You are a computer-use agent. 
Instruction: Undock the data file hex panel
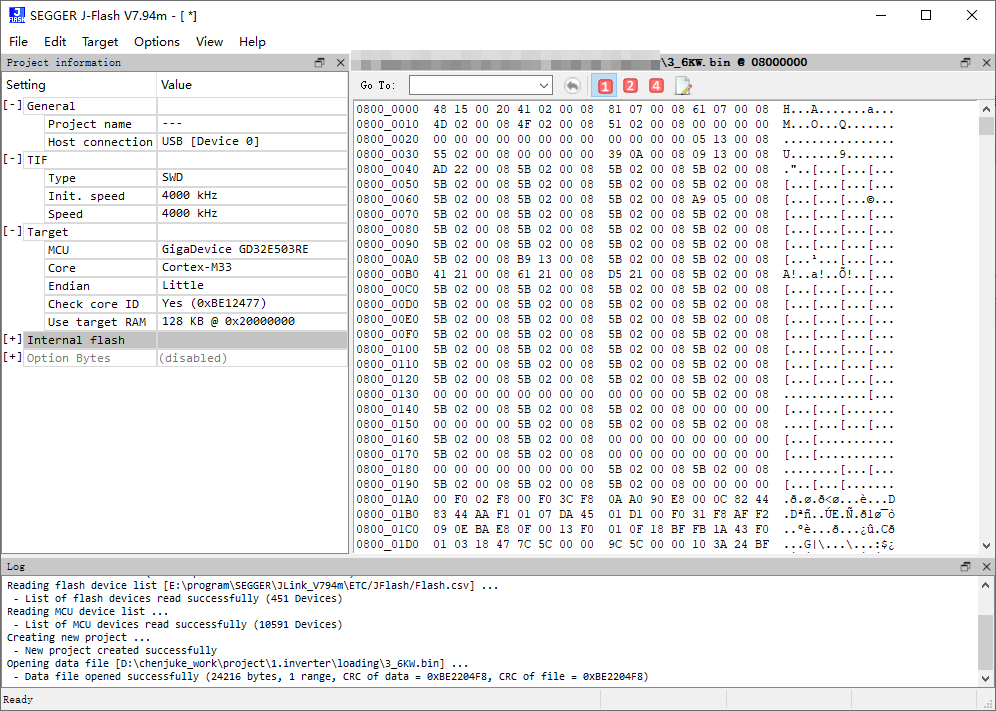point(966,62)
